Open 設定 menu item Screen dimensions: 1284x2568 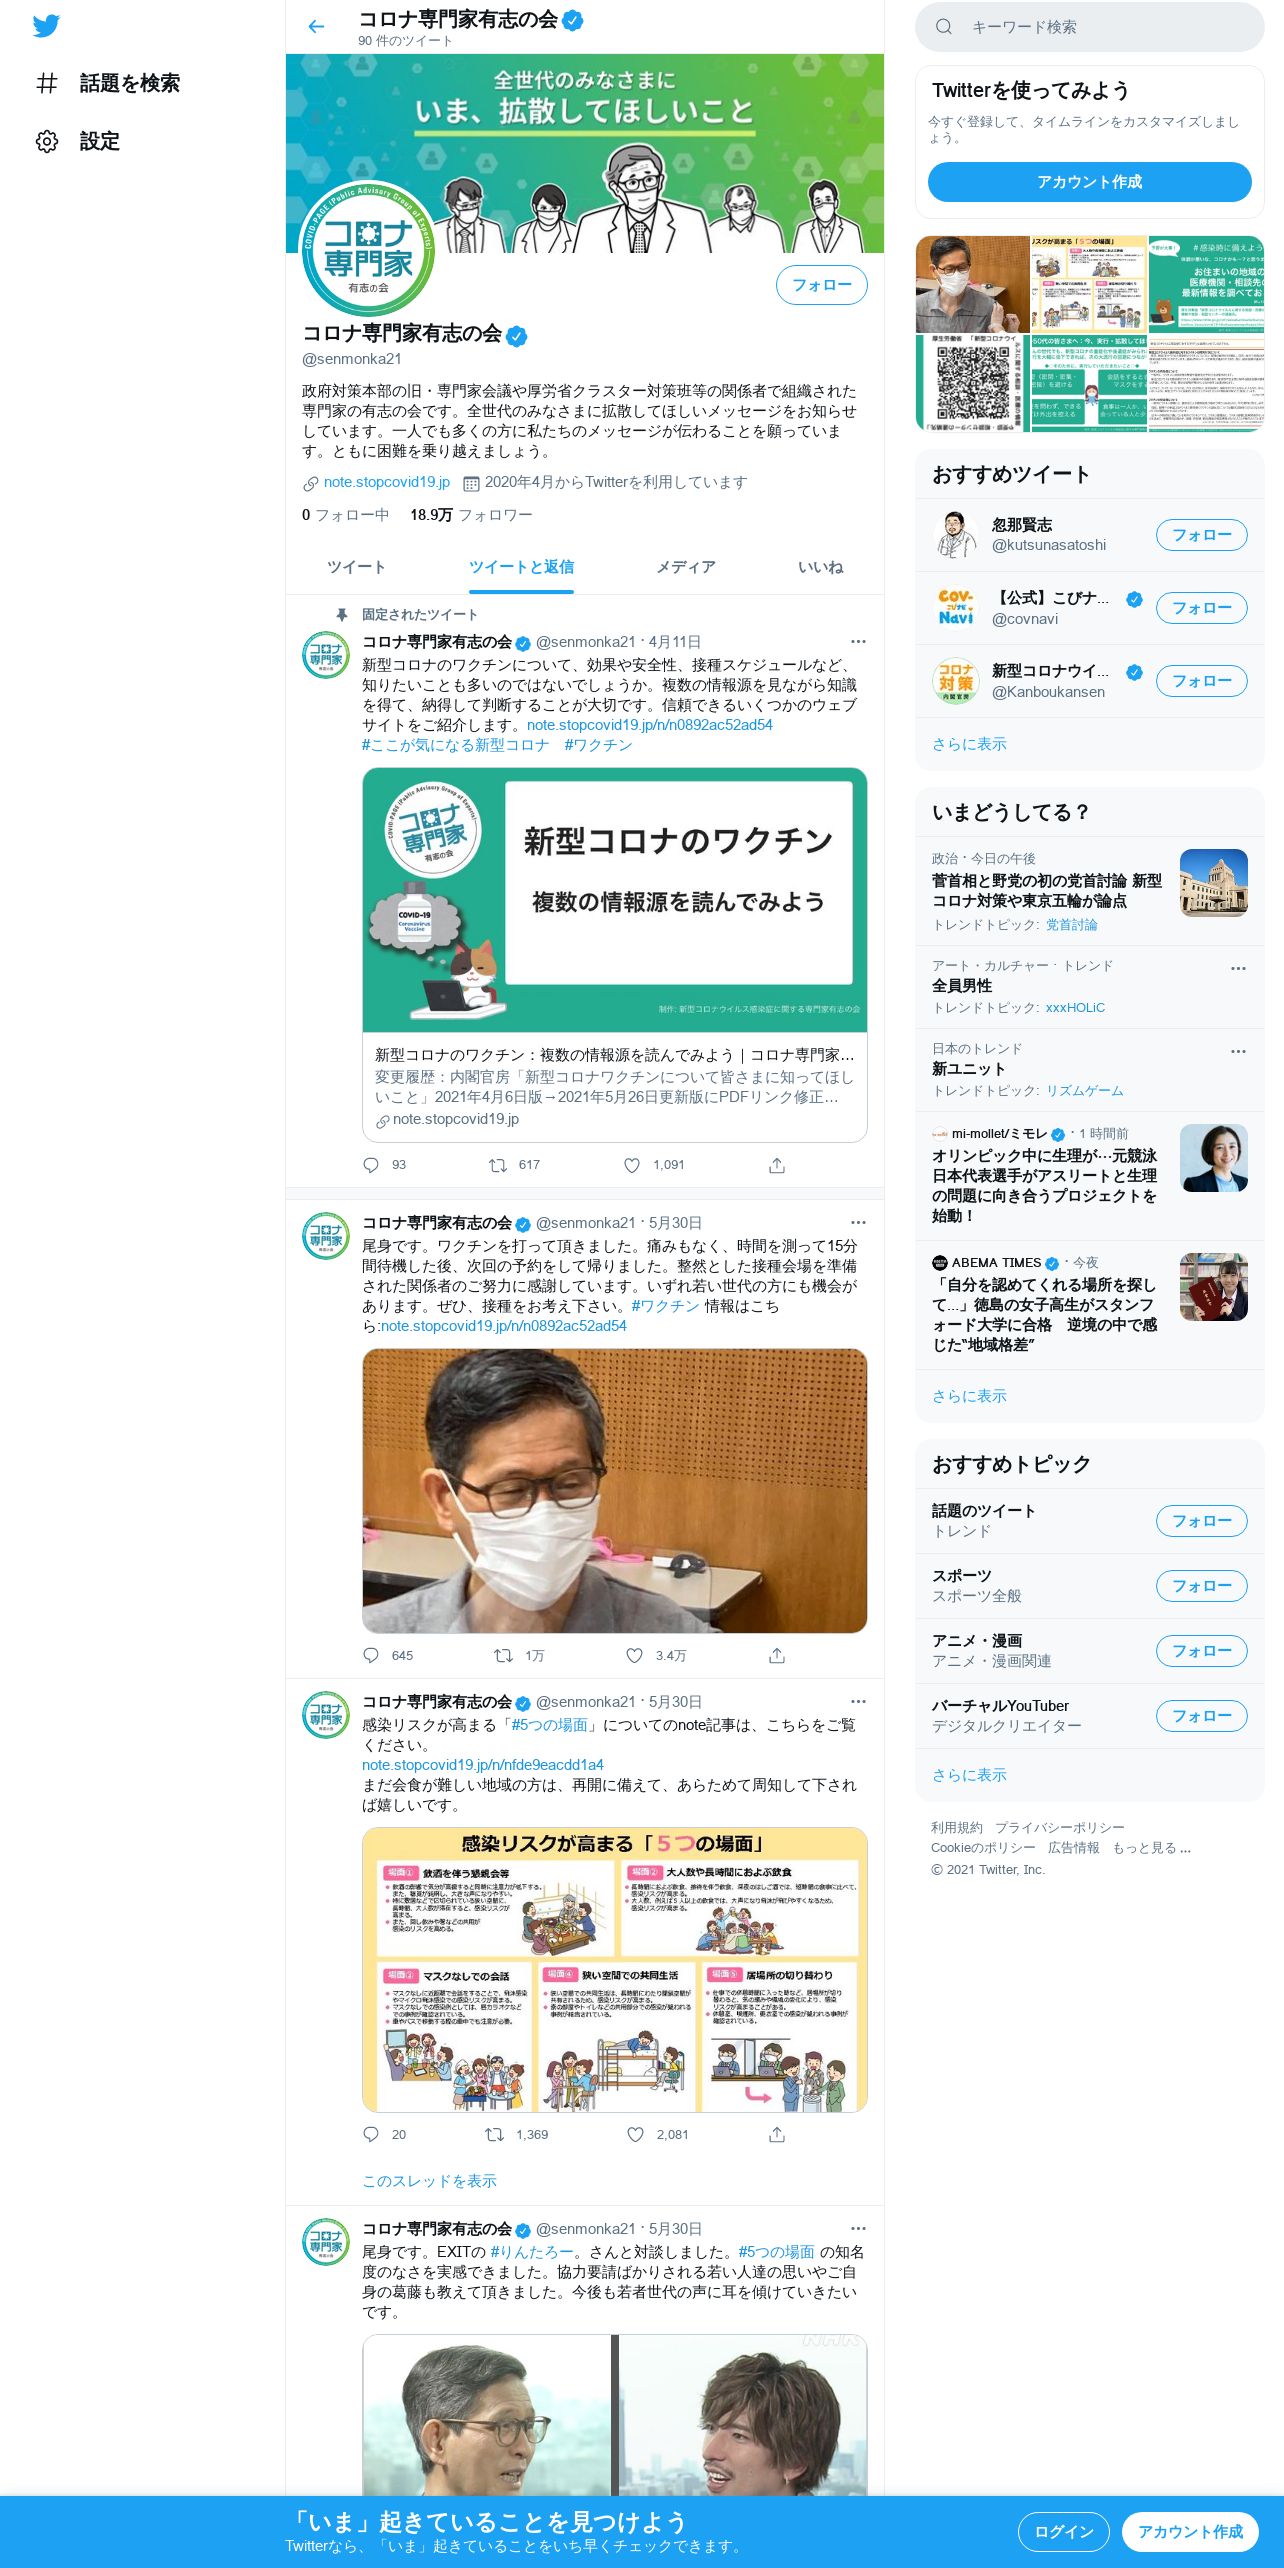[100, 141]
